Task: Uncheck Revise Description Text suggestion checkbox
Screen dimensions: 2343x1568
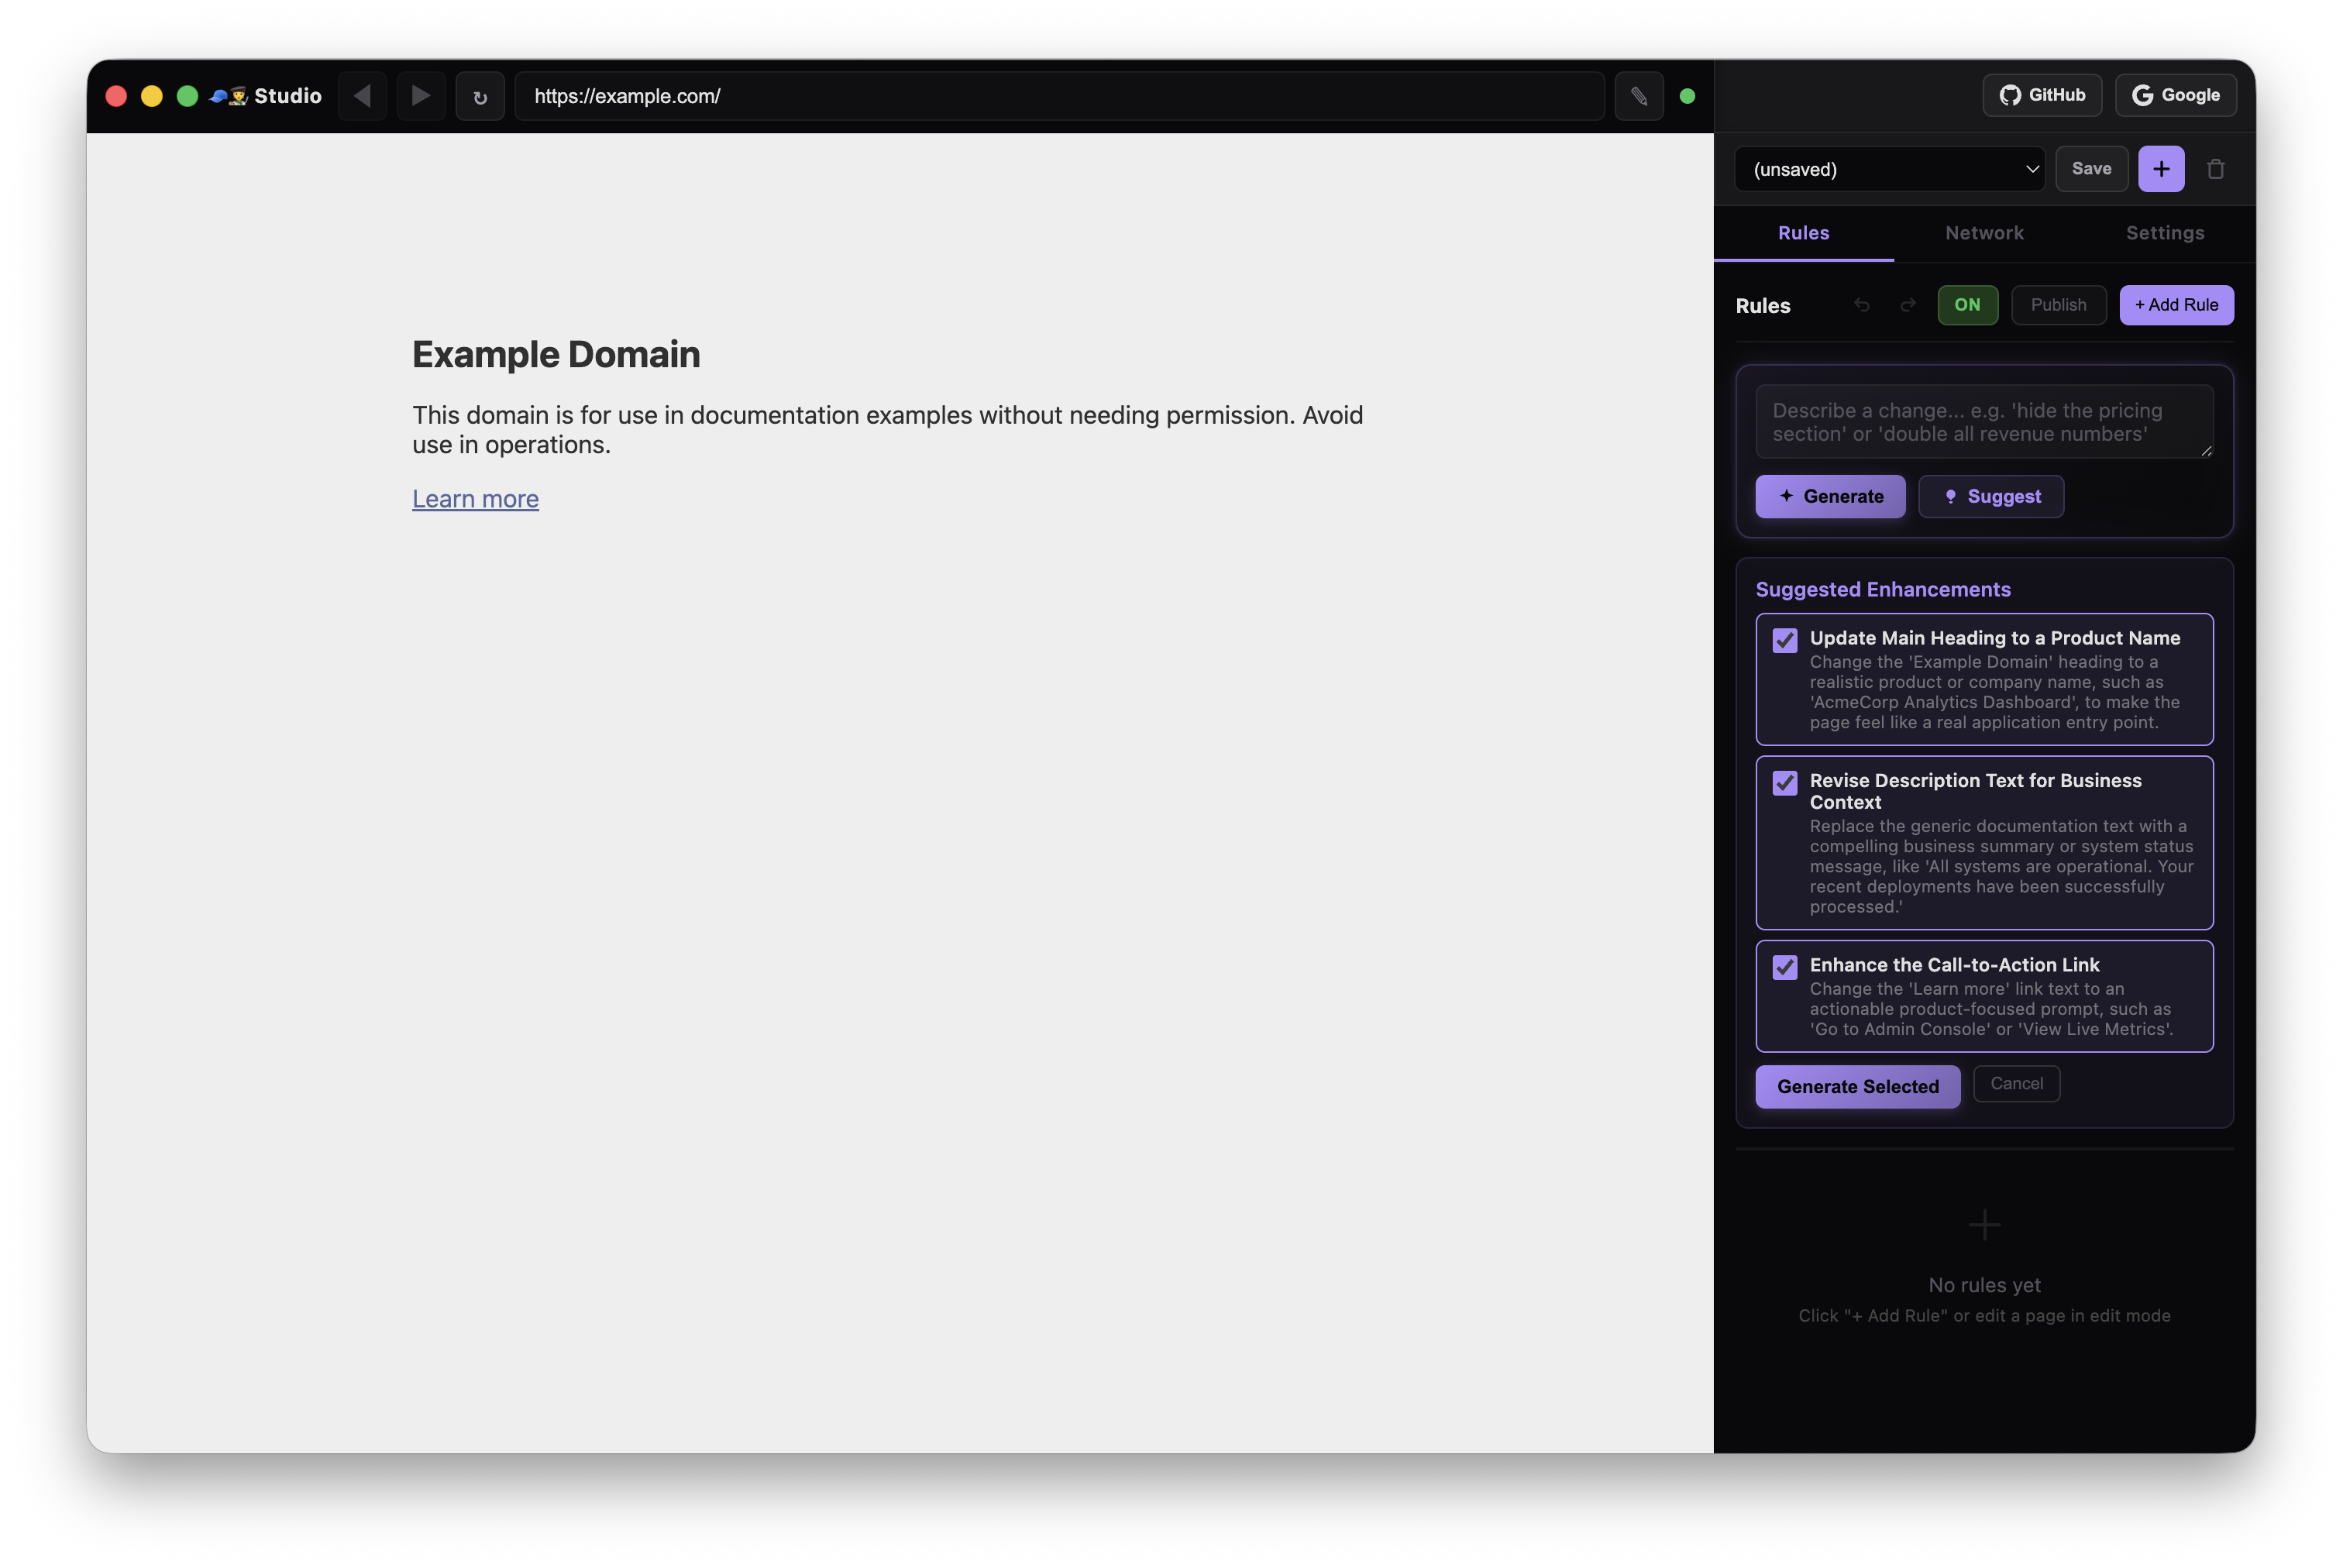Action: pos(1784,783)
